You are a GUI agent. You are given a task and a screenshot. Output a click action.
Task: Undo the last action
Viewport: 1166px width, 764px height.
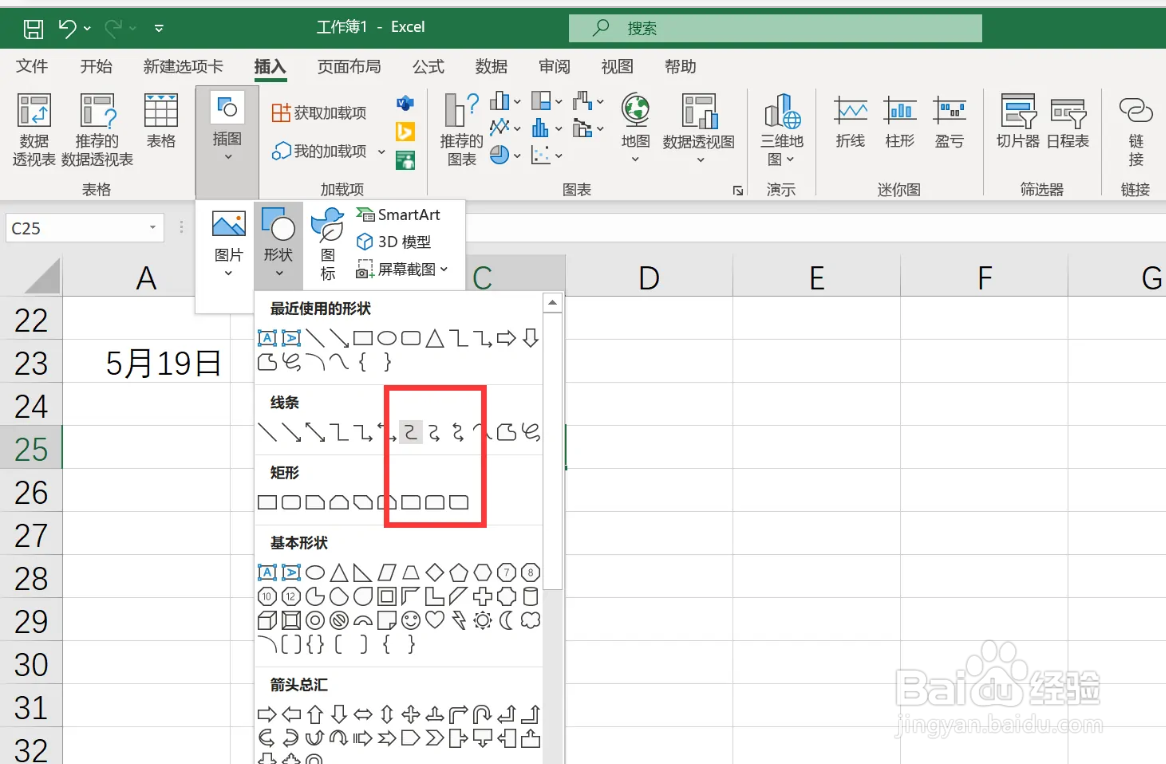tap(68, 28)
